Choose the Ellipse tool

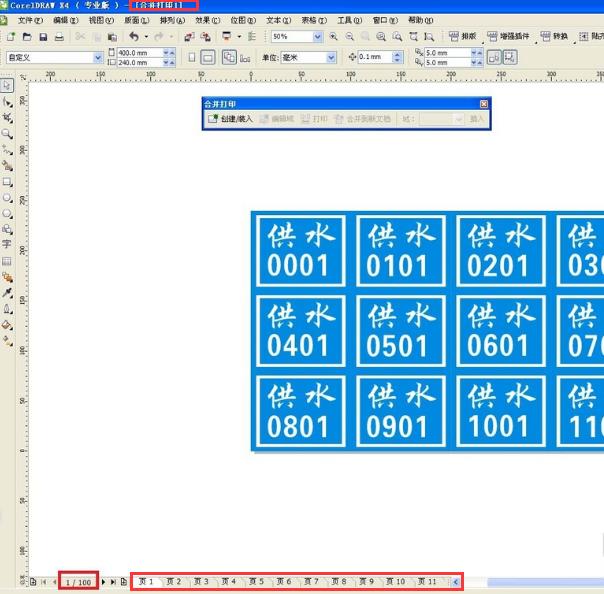click(7, 198)
